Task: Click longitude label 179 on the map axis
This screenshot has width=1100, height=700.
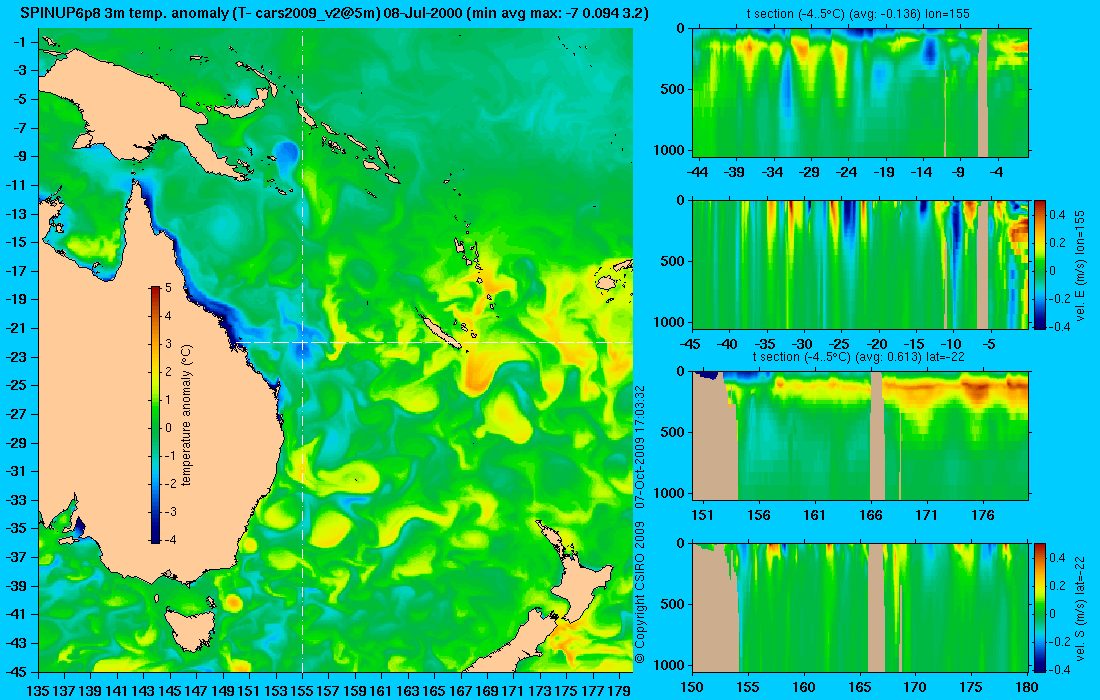Action: pos(619,691)
